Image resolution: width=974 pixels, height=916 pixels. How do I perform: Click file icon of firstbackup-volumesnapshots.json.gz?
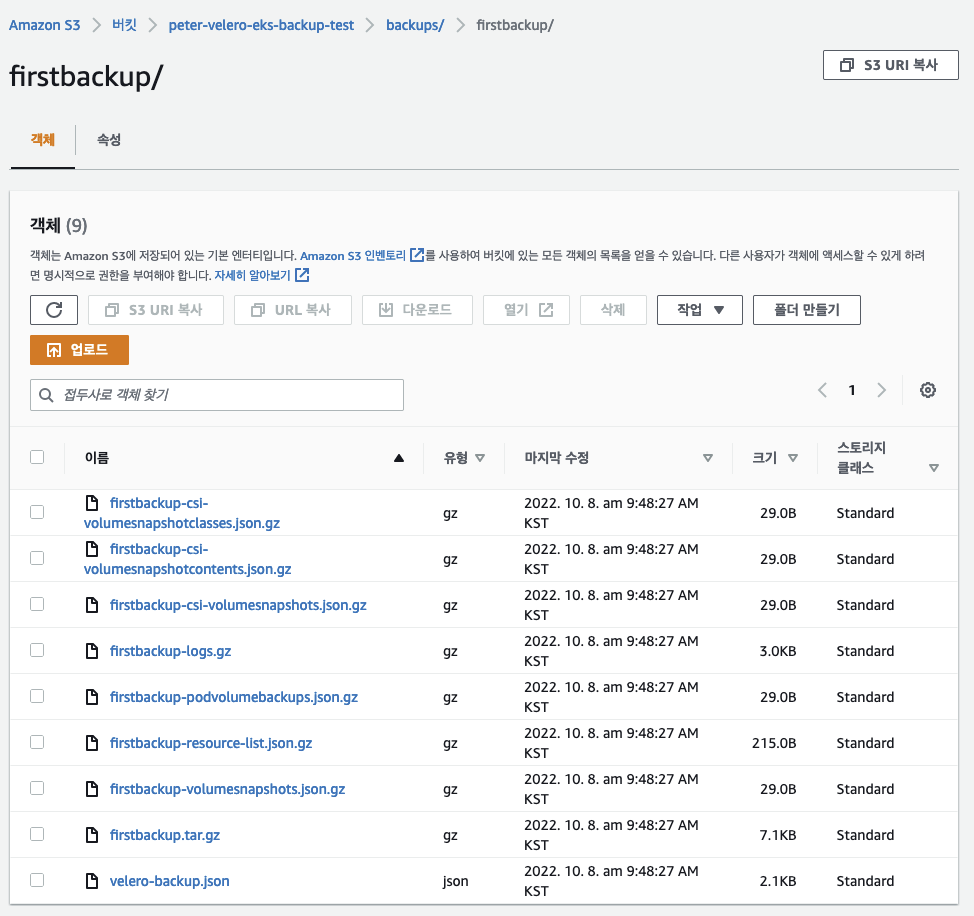[92, 789]
